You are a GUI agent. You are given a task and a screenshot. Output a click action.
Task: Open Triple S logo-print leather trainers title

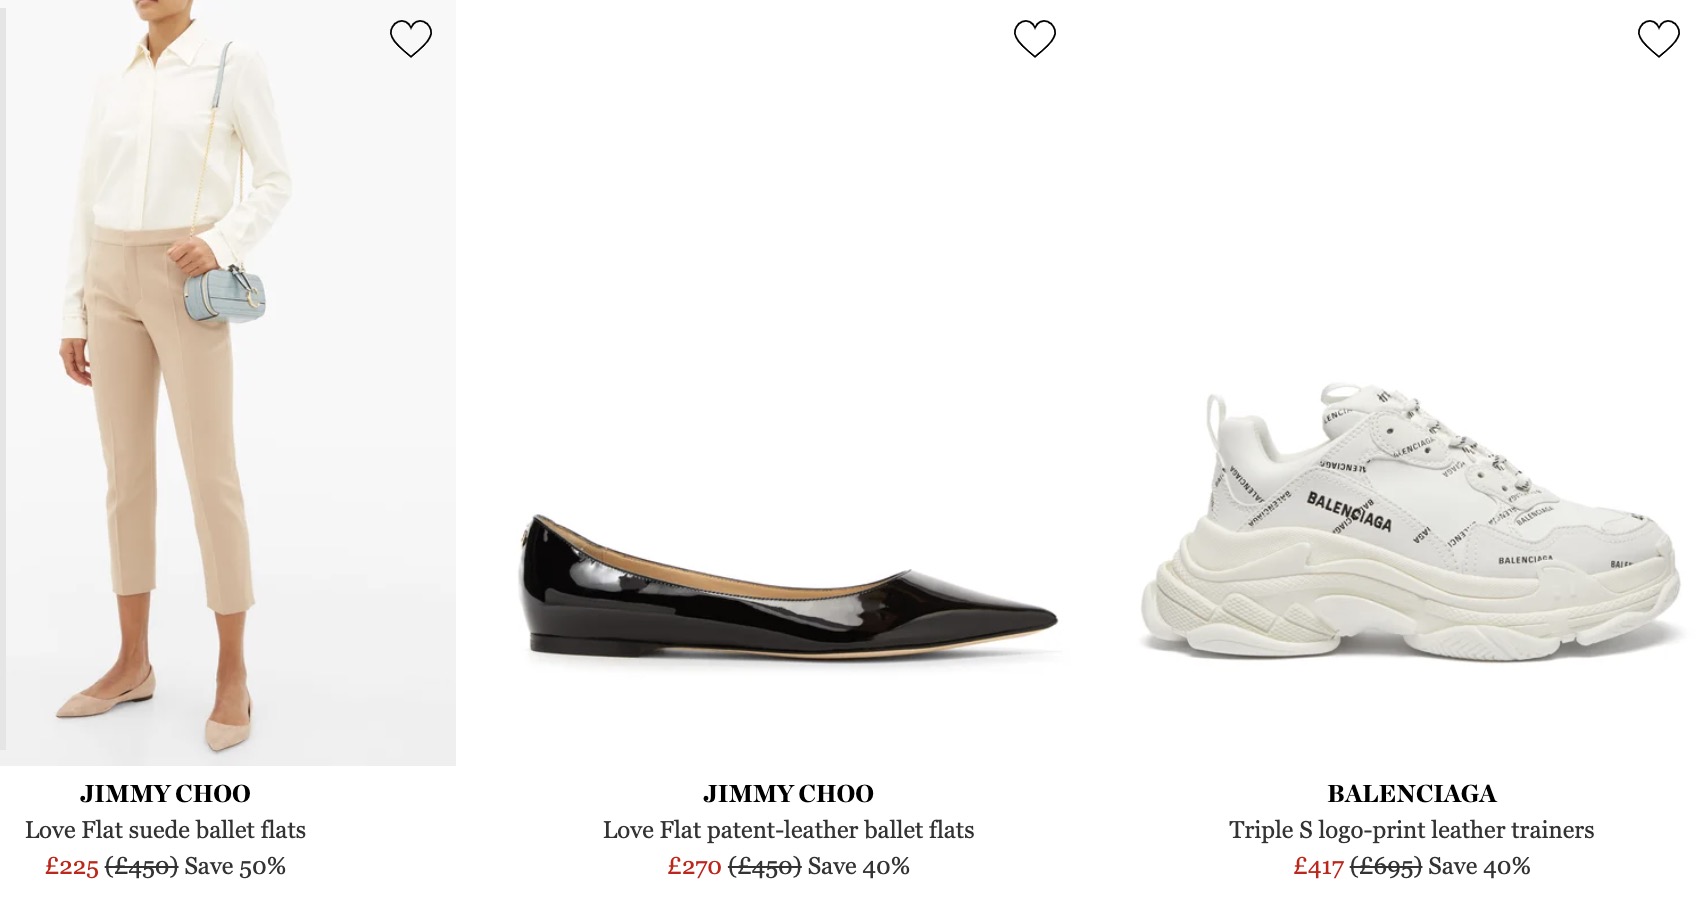1411,830
